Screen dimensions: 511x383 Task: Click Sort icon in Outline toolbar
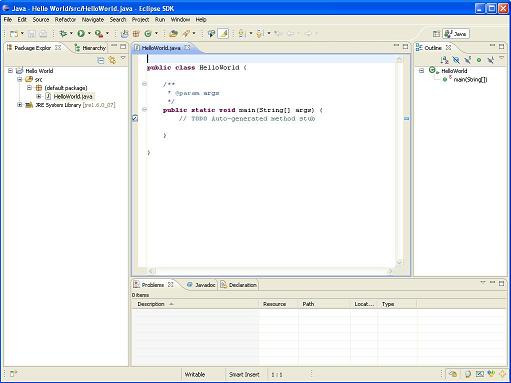(x=444, y=60)
